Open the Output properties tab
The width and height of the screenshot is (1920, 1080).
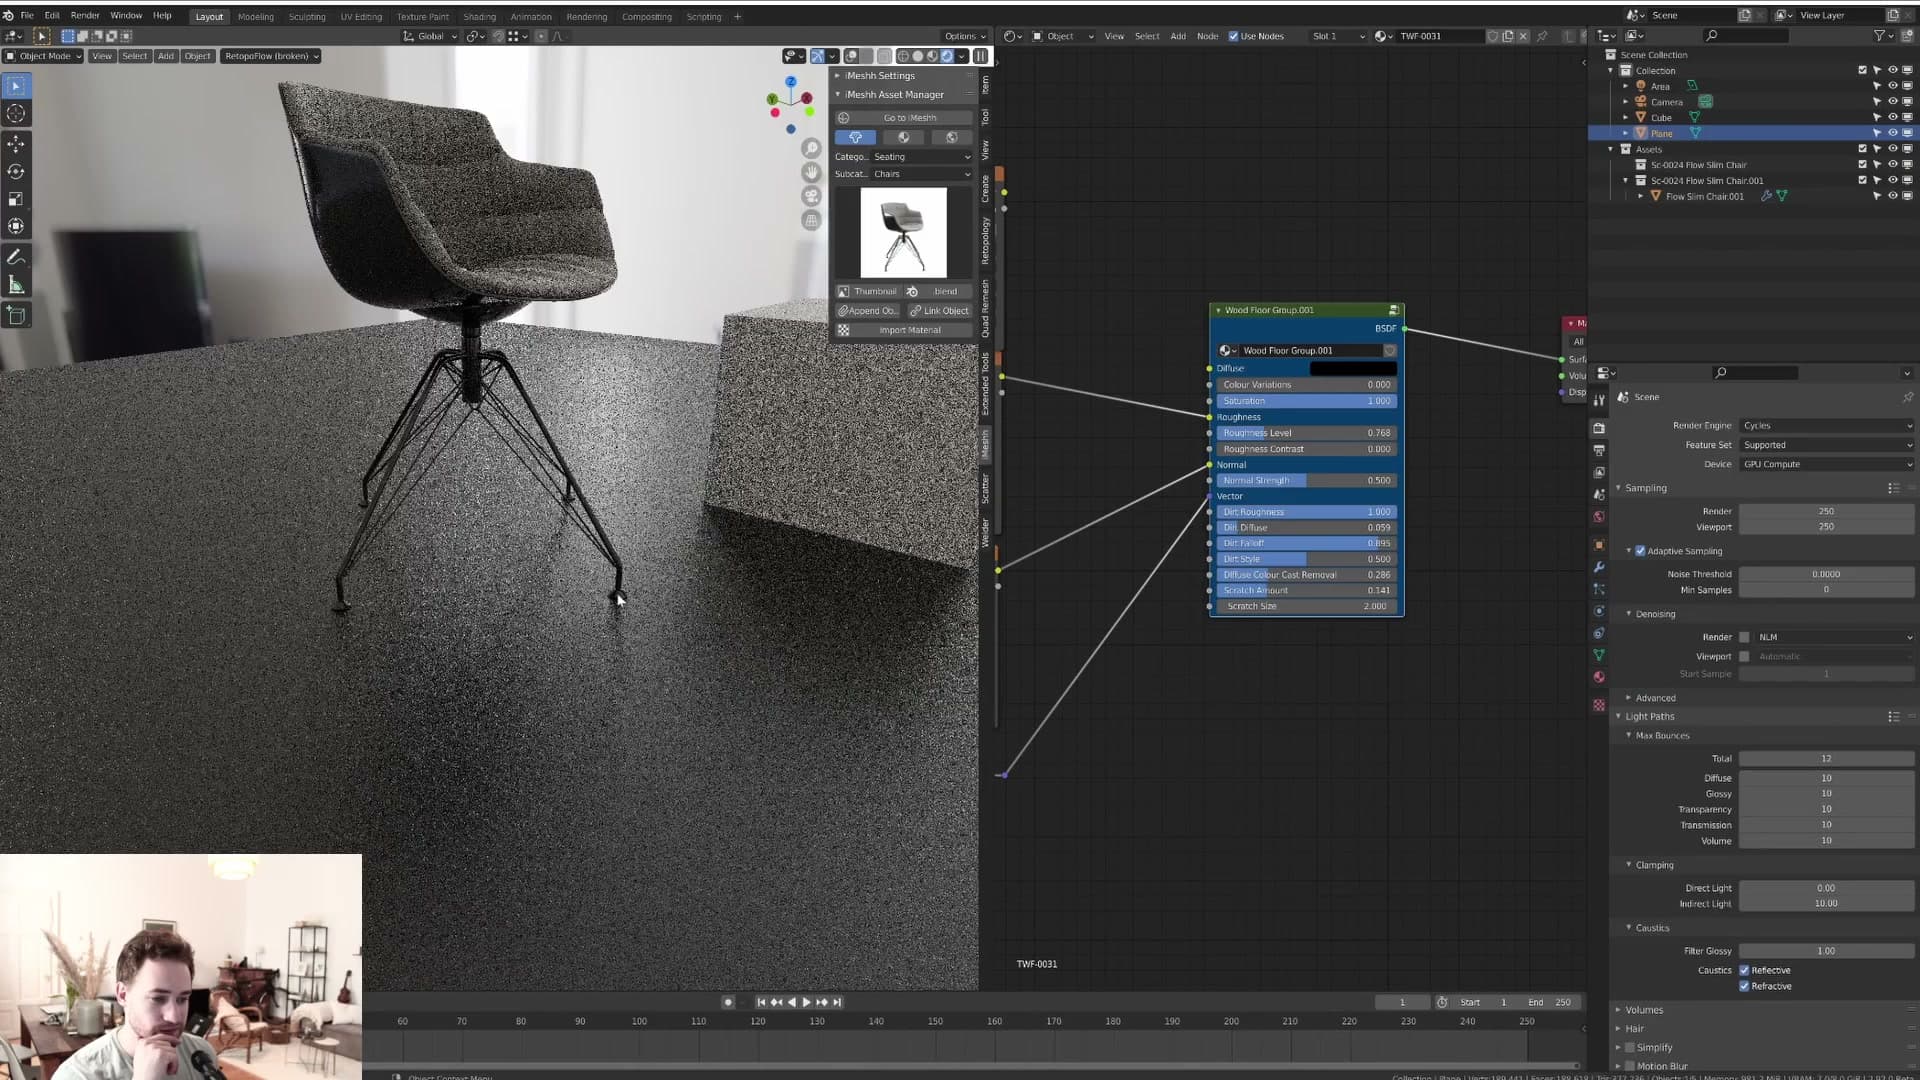pyautogui.click(x=1599, y=450)
